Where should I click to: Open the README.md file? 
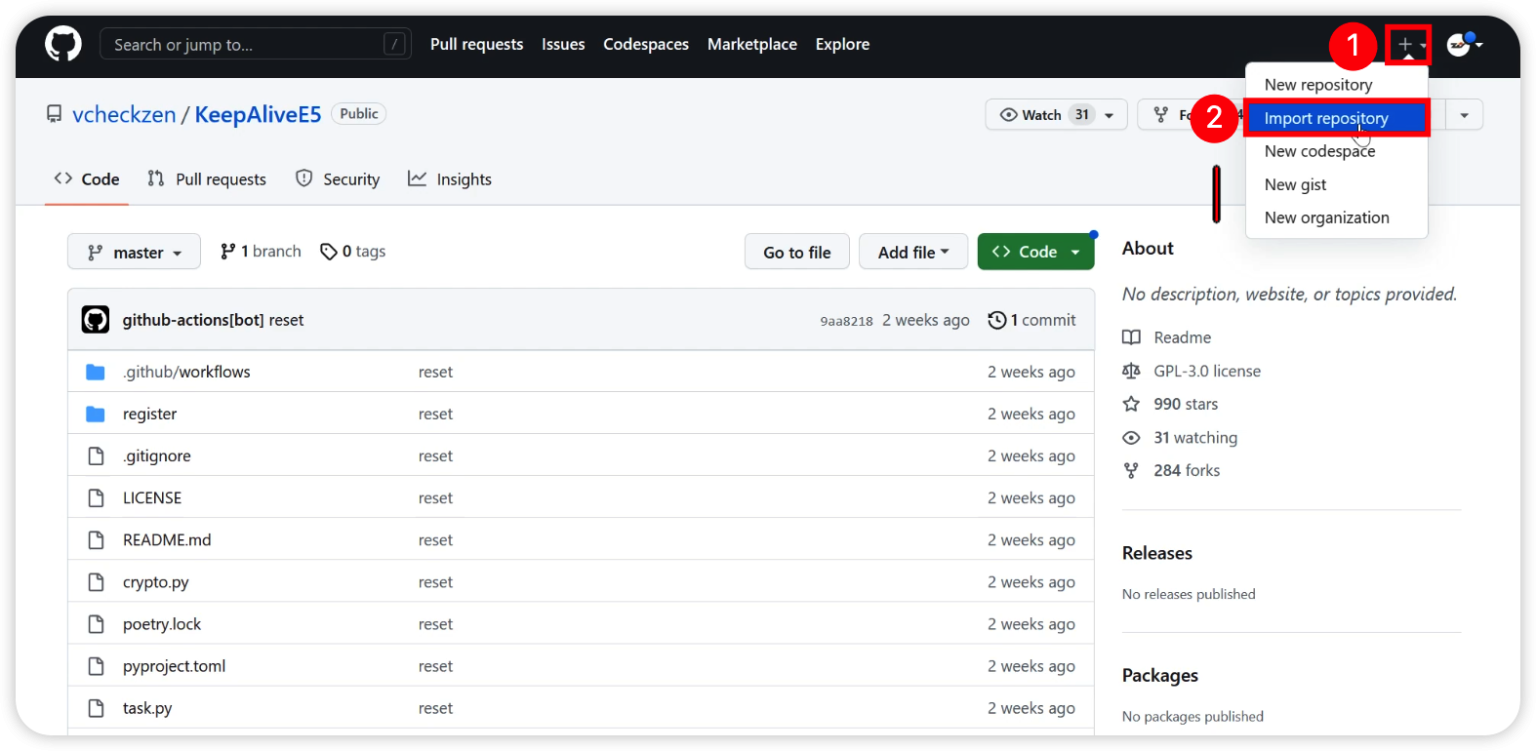pyautogui.click(x=167, y=540)
